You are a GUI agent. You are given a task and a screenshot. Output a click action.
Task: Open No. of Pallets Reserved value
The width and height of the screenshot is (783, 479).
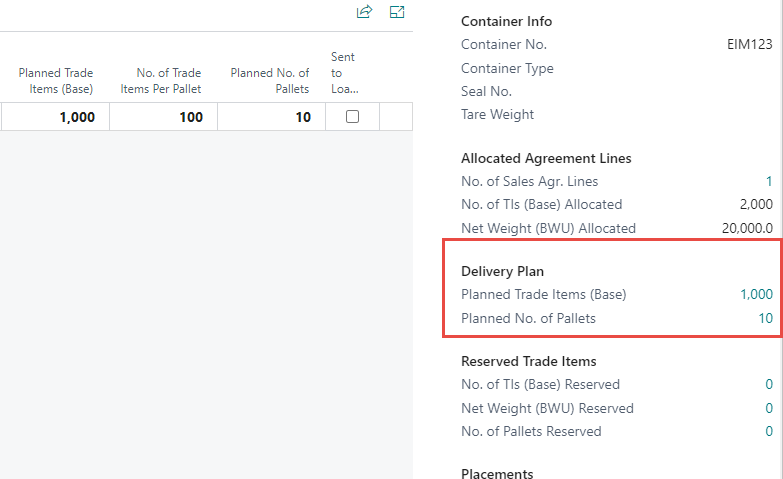click(768, 431)
